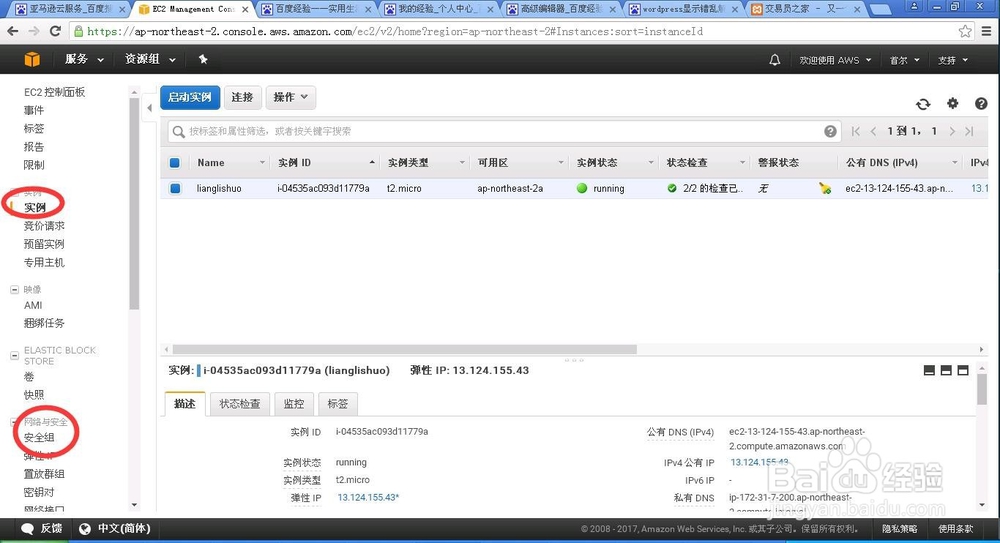Click the browser forward arrow
This screenshot has width=1000, height=543.
(x=34, y=31)
